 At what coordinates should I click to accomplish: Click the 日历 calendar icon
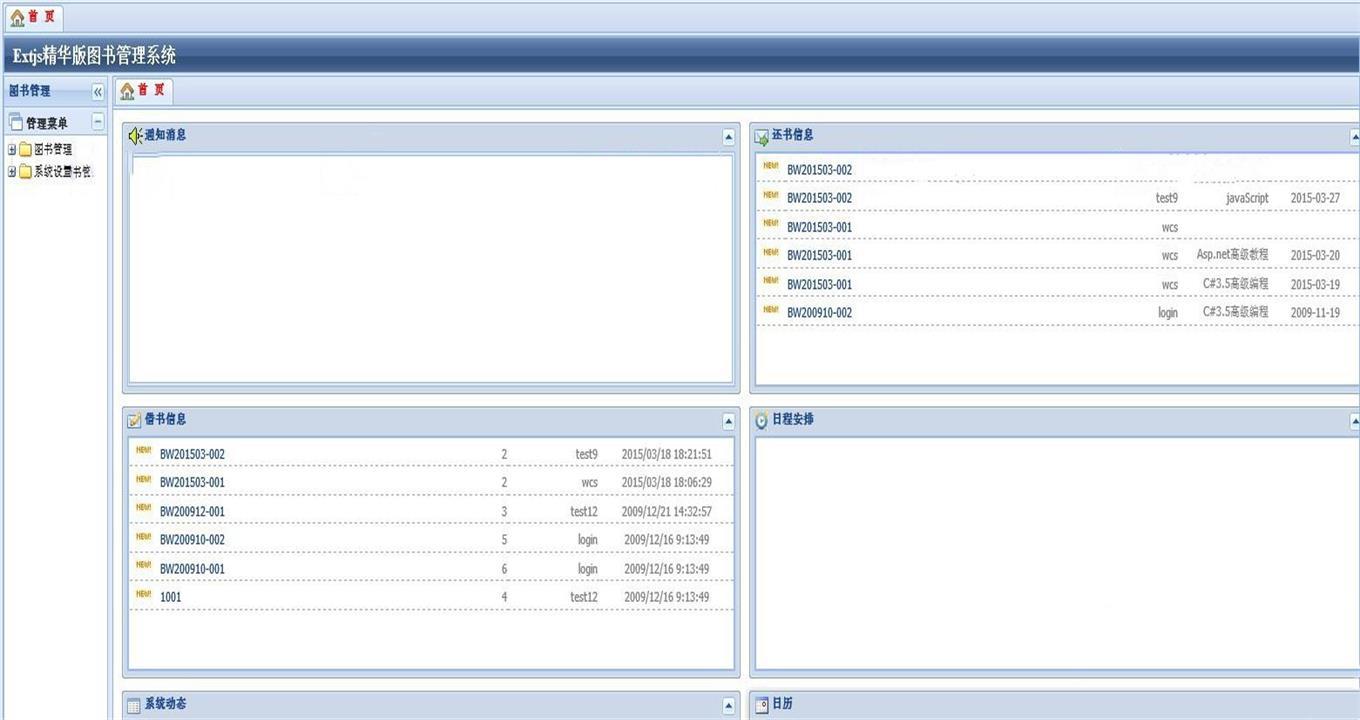761,705
